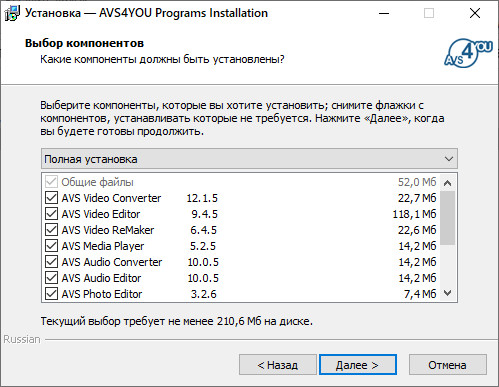Image resolution: width=499 pixels, height=387 pixels.
Task: Click the AVS4YOU logo in header
Action: 468,54
